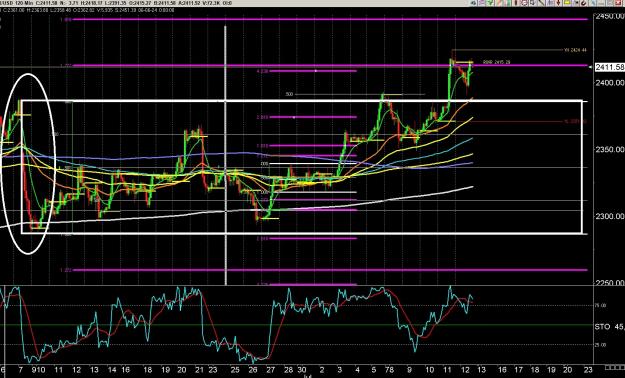Click the 2450.00 price axis label
The height and width of the screenshot is (378, 625).
(x=609, y=16)
